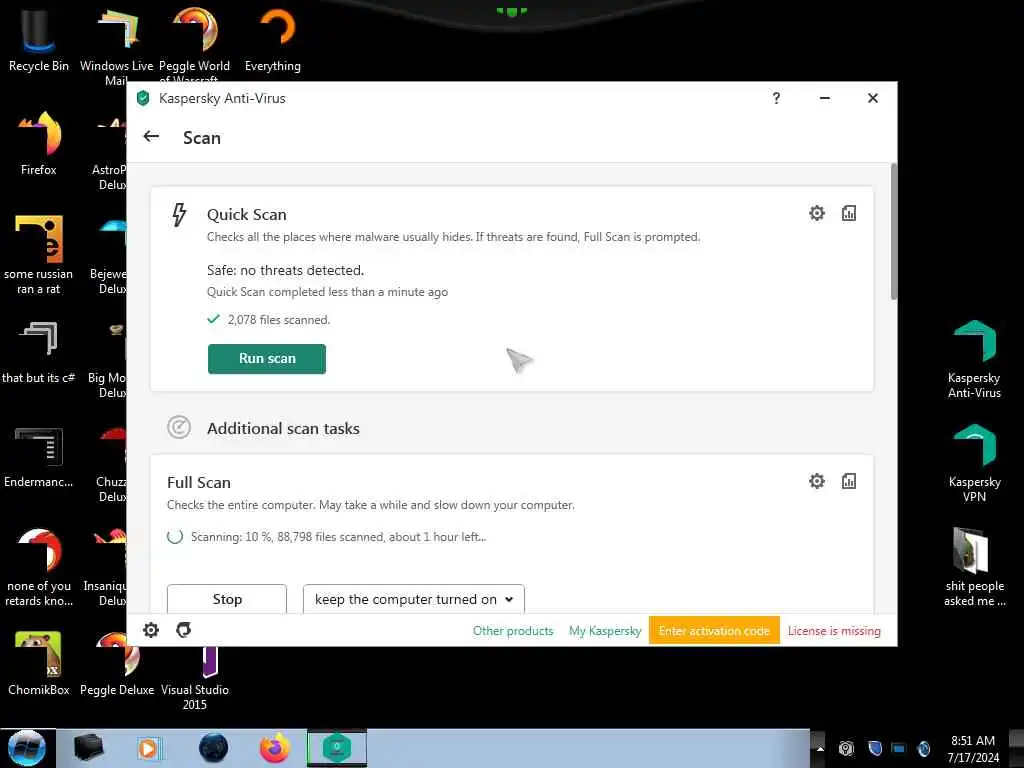Select the Visual Studio 2015 desktop icon
Viewport: 1024px width, 768px height.
click(195, 677)
